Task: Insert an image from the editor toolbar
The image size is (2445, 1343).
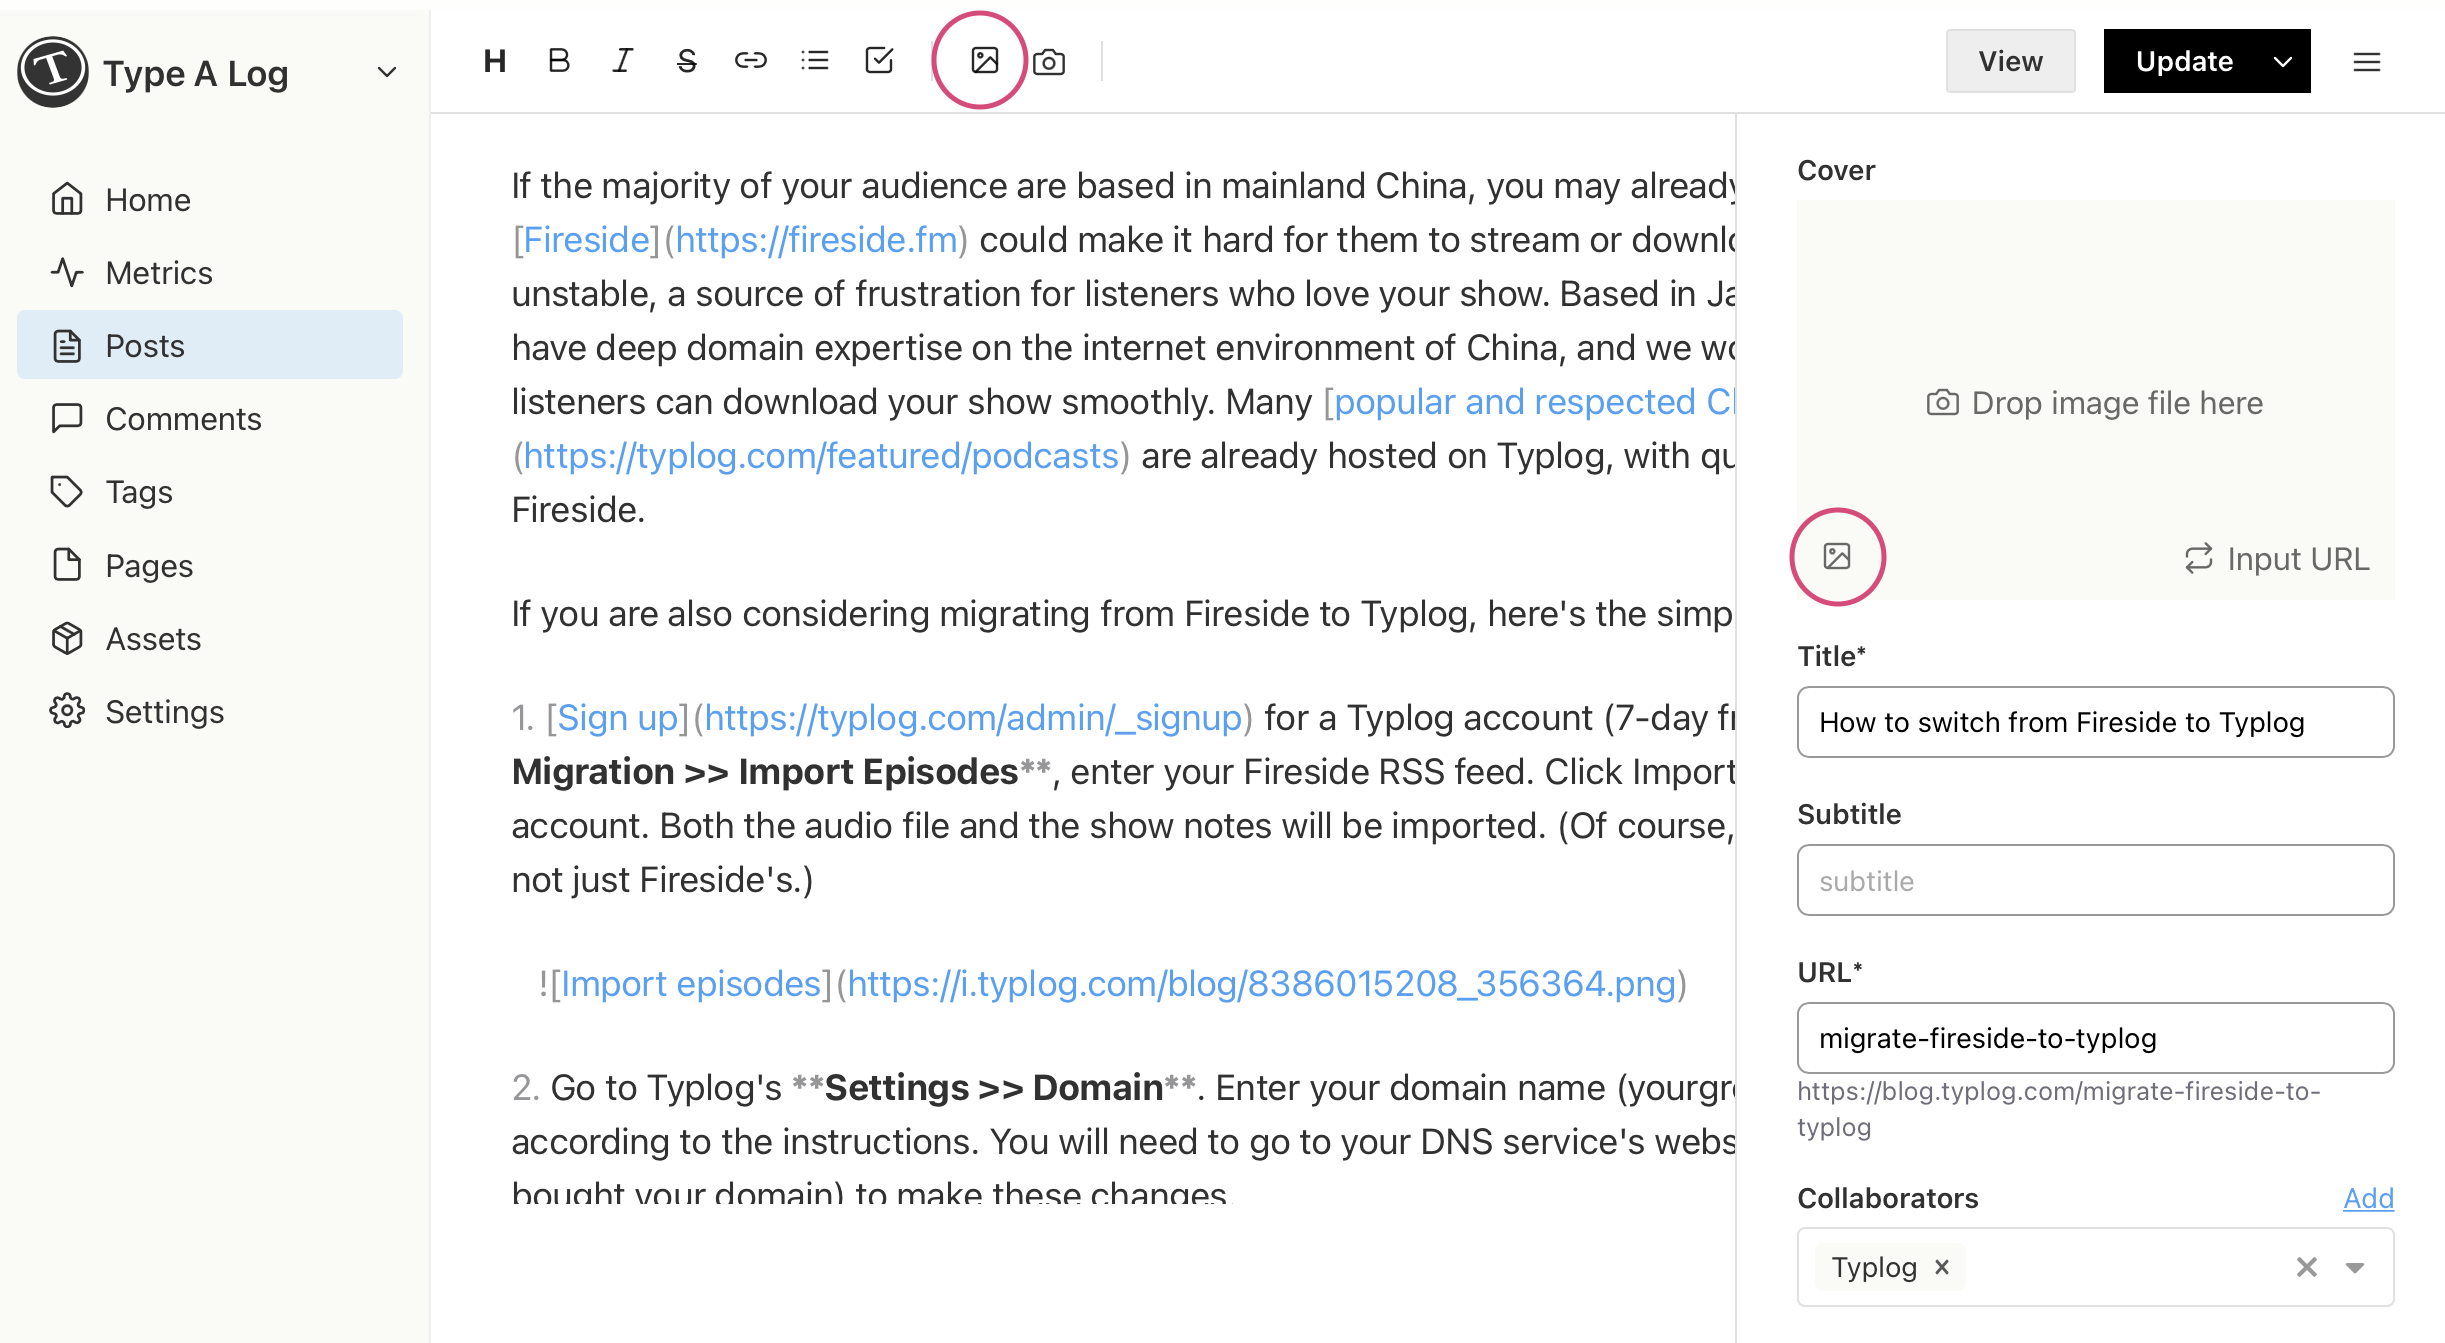Action: 984,61
